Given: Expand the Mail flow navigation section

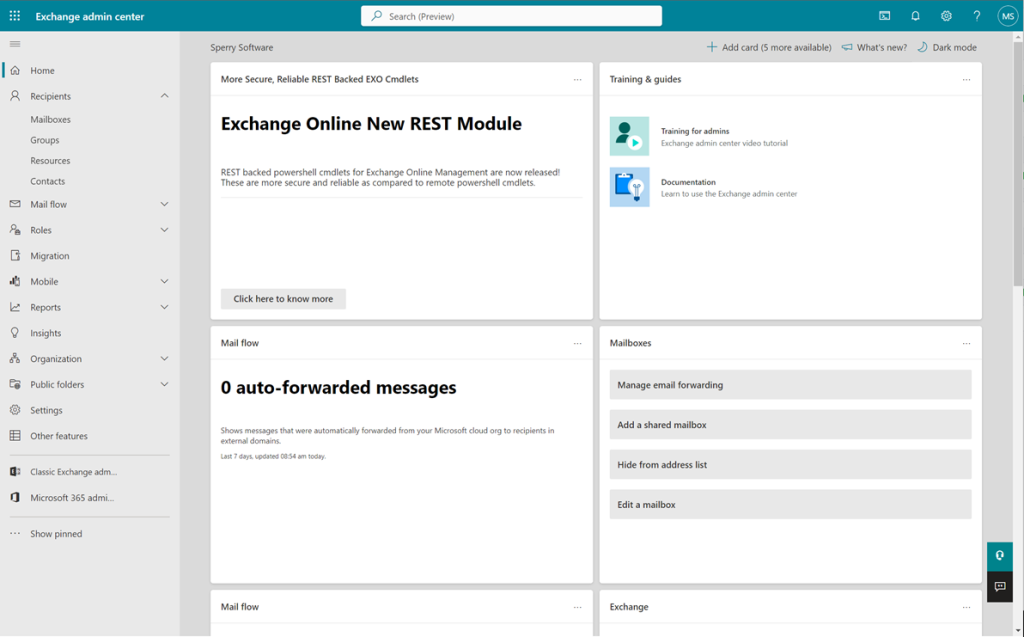Looking at the screenshot, I should click(166, 204).
